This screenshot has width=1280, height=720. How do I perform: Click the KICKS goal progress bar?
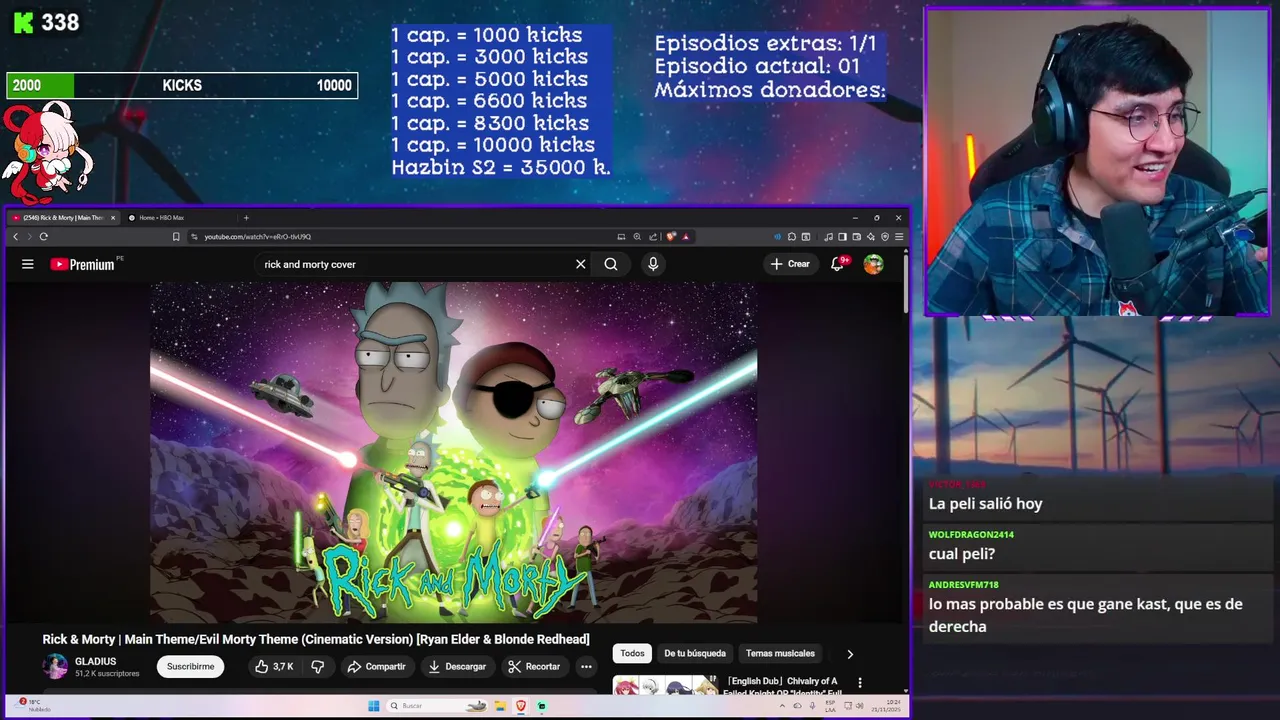tap(182, 85)
